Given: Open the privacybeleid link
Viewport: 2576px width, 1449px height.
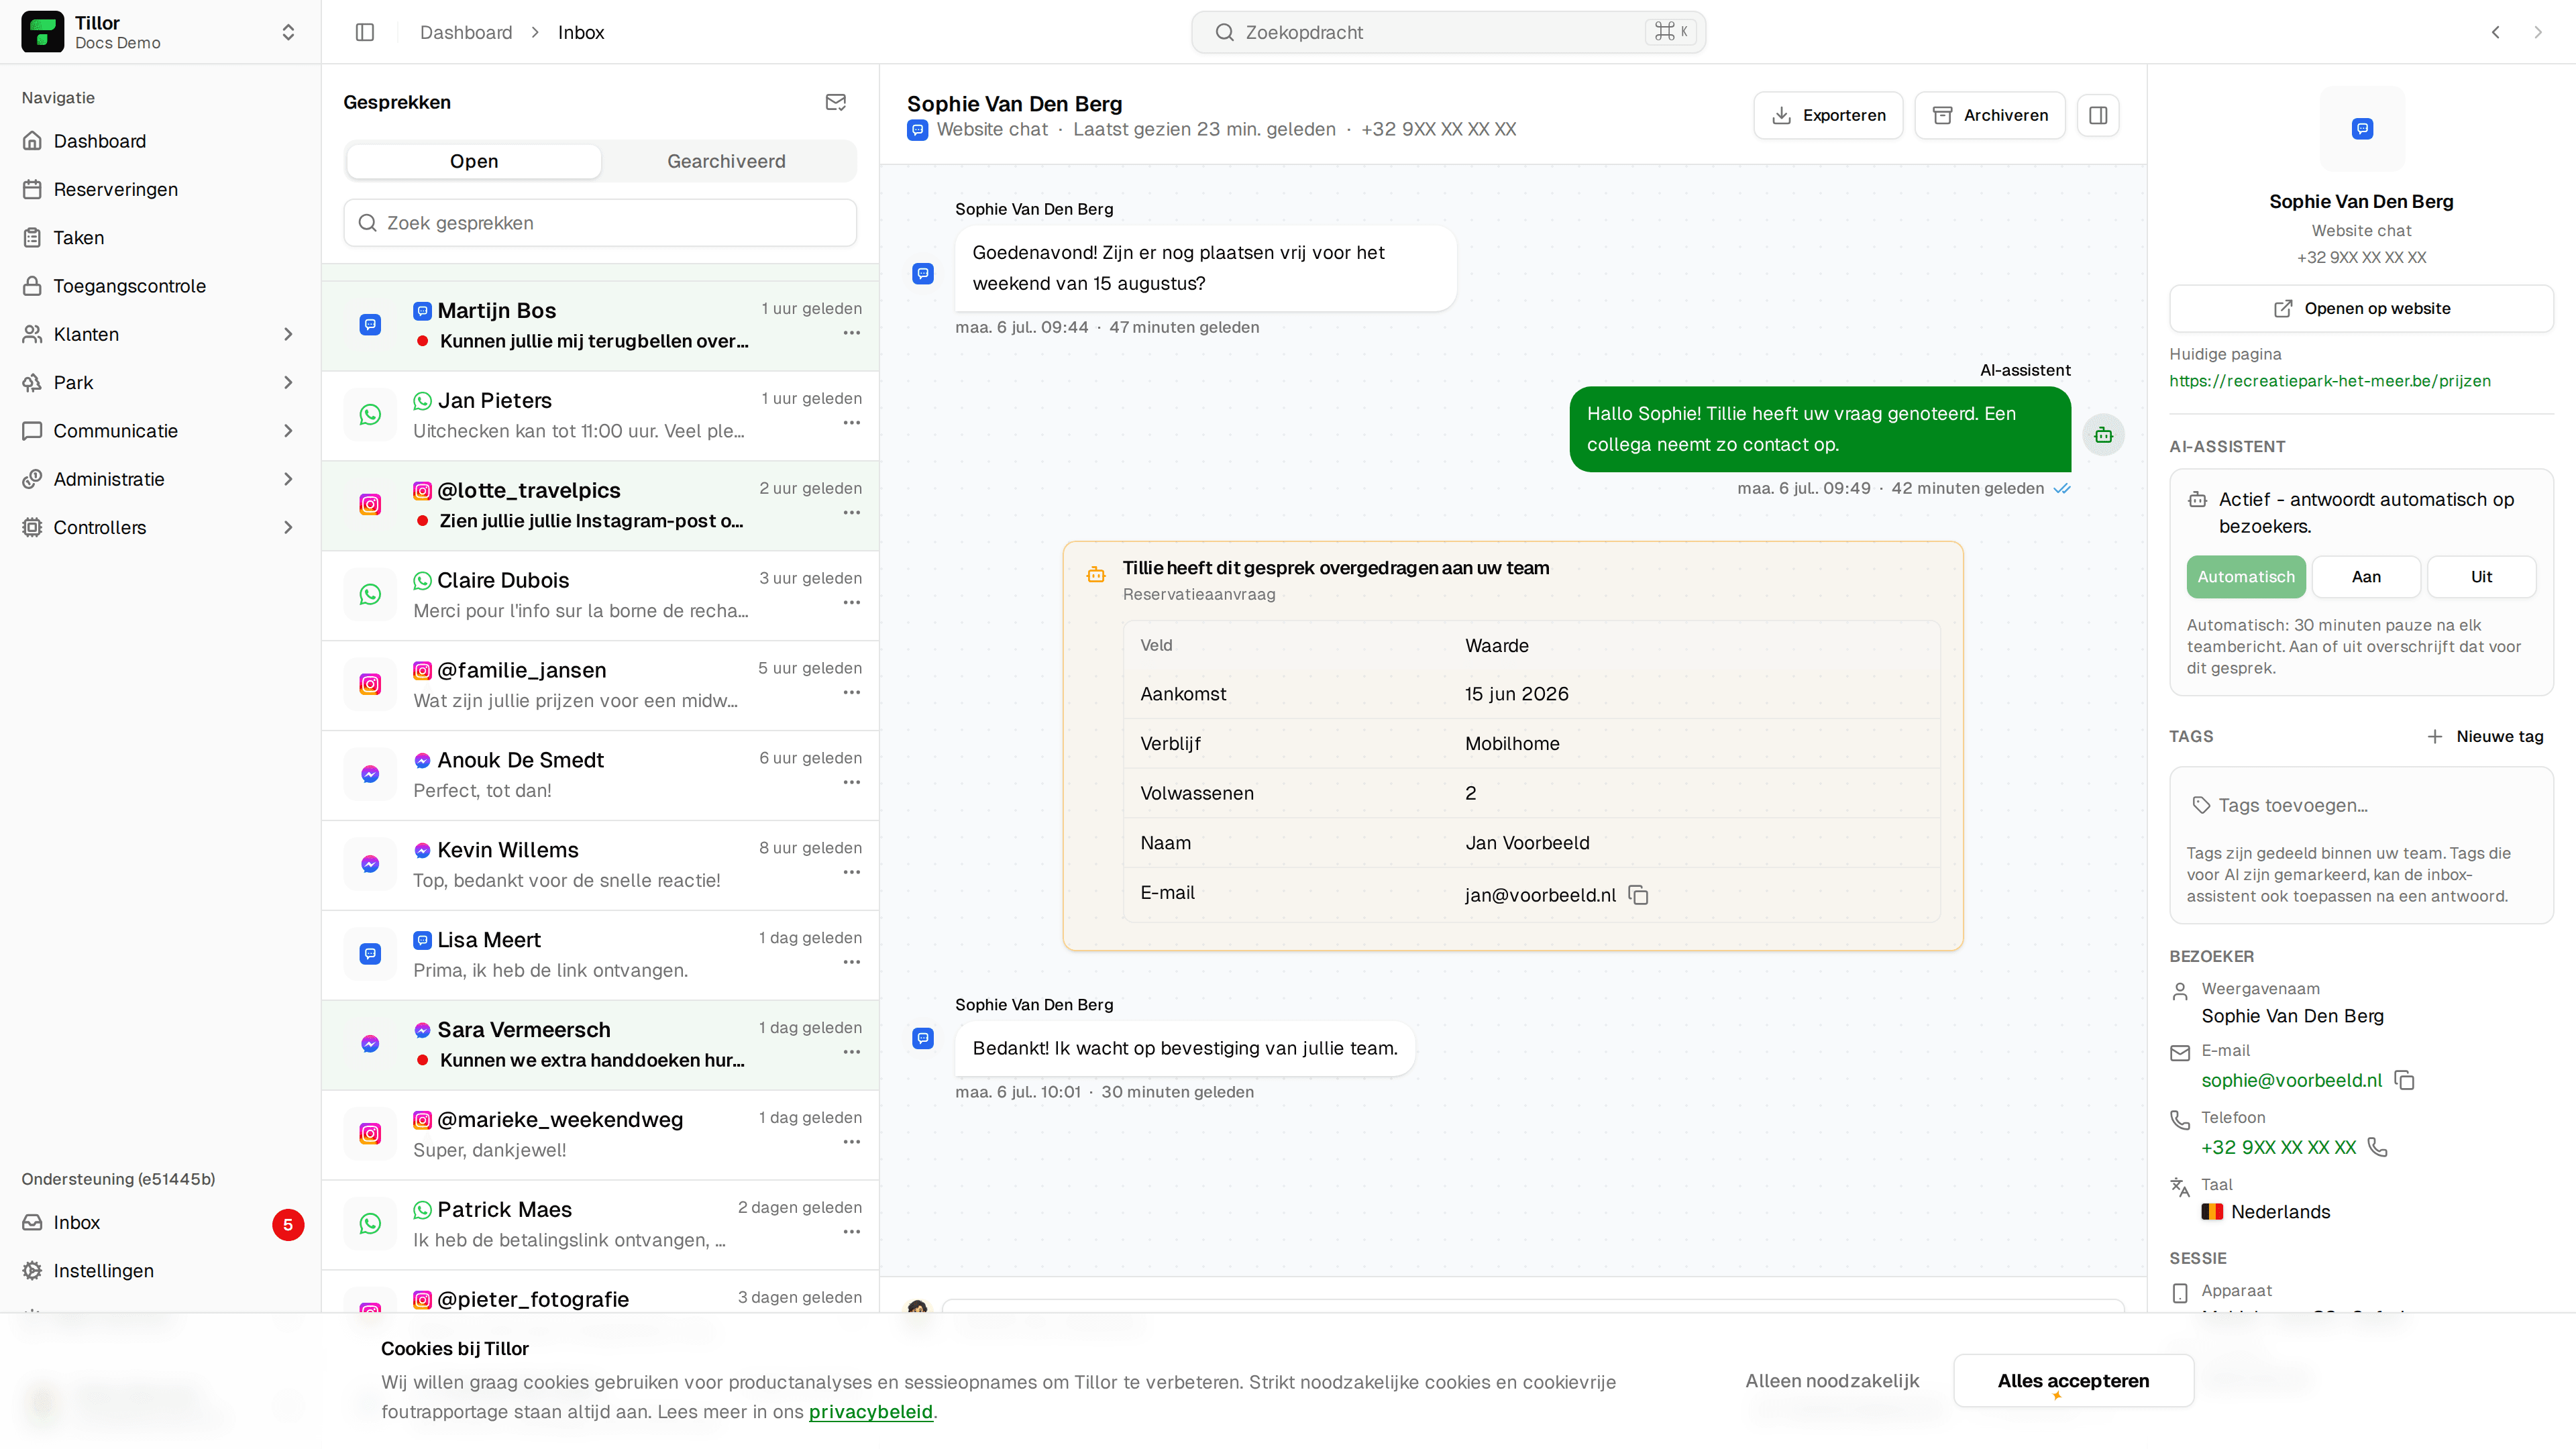Looking at the screenshot, I should (870, 1412).
